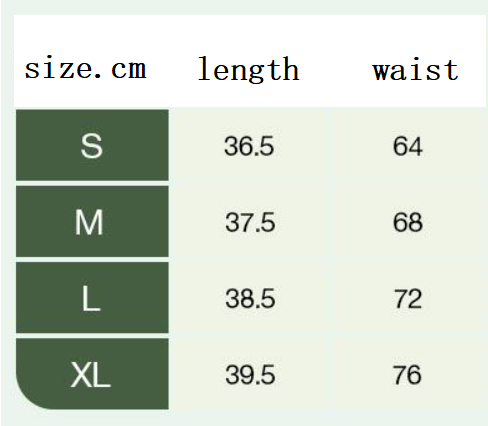This screenshot has width=488, height=426.
Task: Click the waist value 68
Action: point(408,222)
